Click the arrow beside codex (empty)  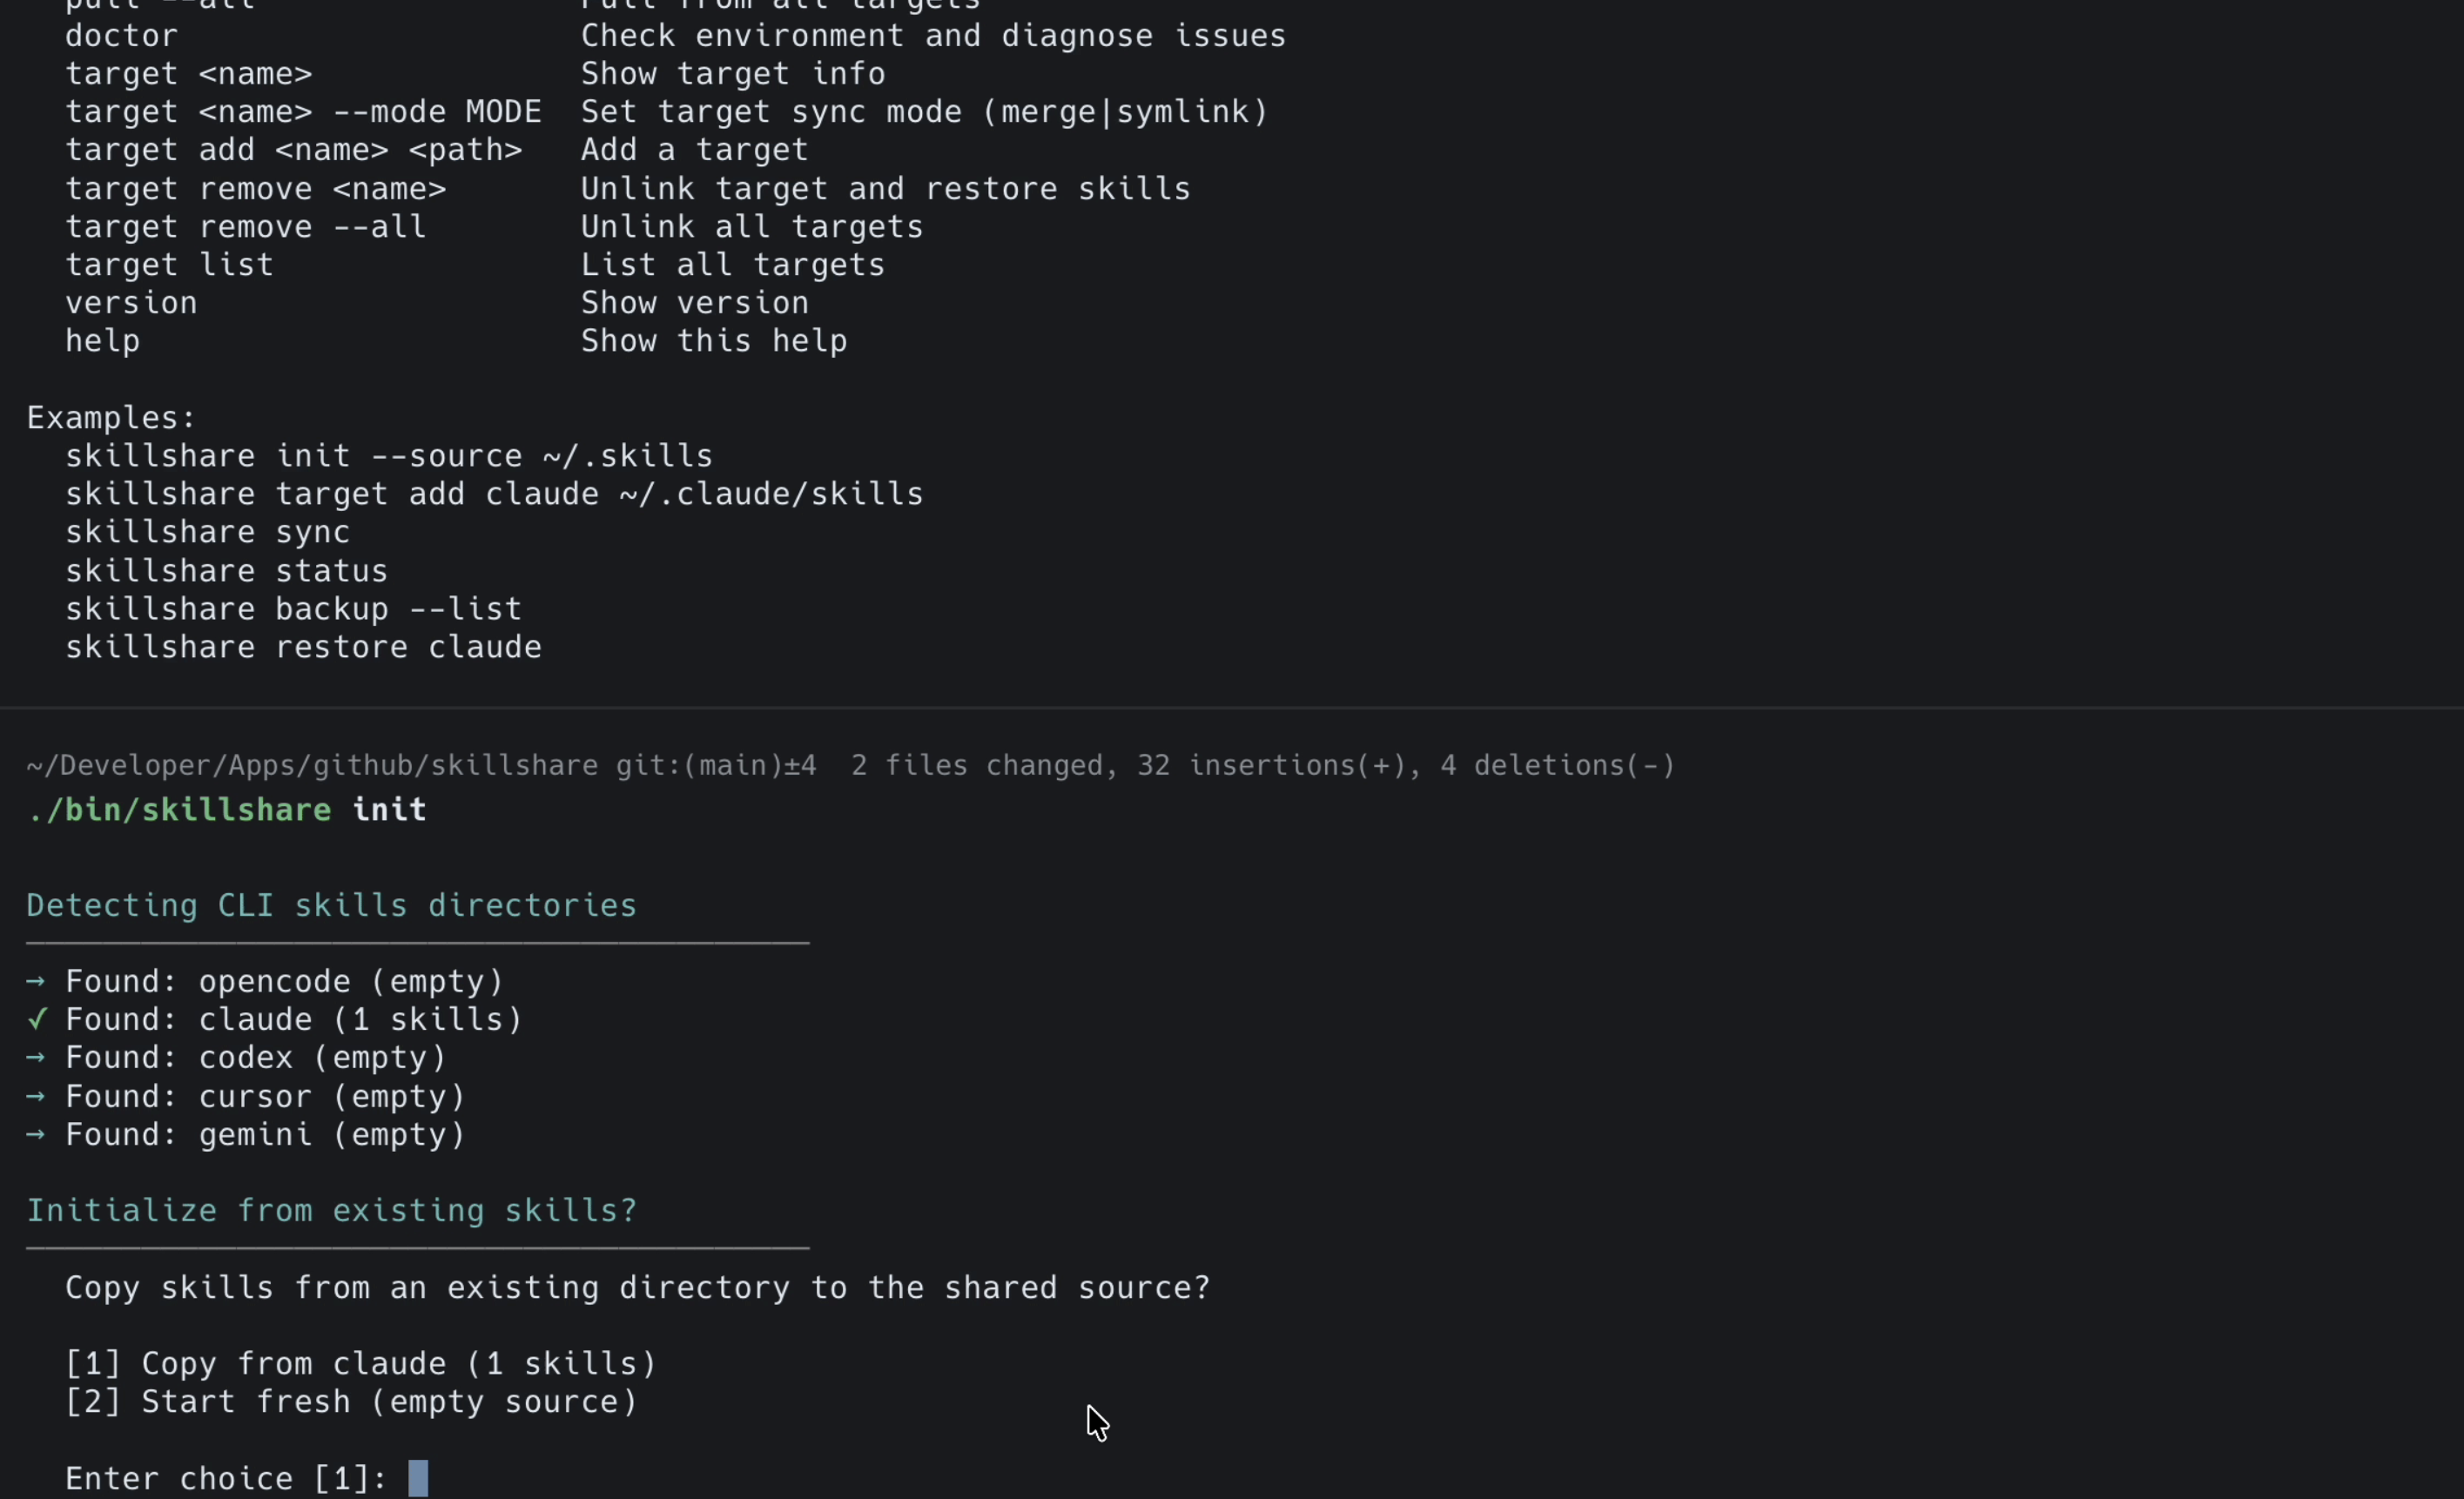[x=36, y=1058]
